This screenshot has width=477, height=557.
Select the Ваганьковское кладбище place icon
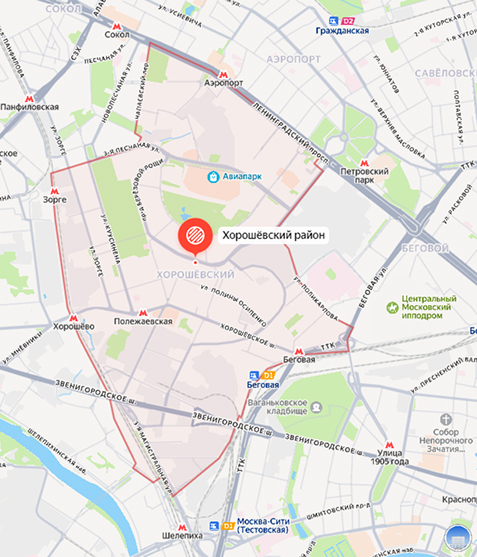[x=316, y=407]
